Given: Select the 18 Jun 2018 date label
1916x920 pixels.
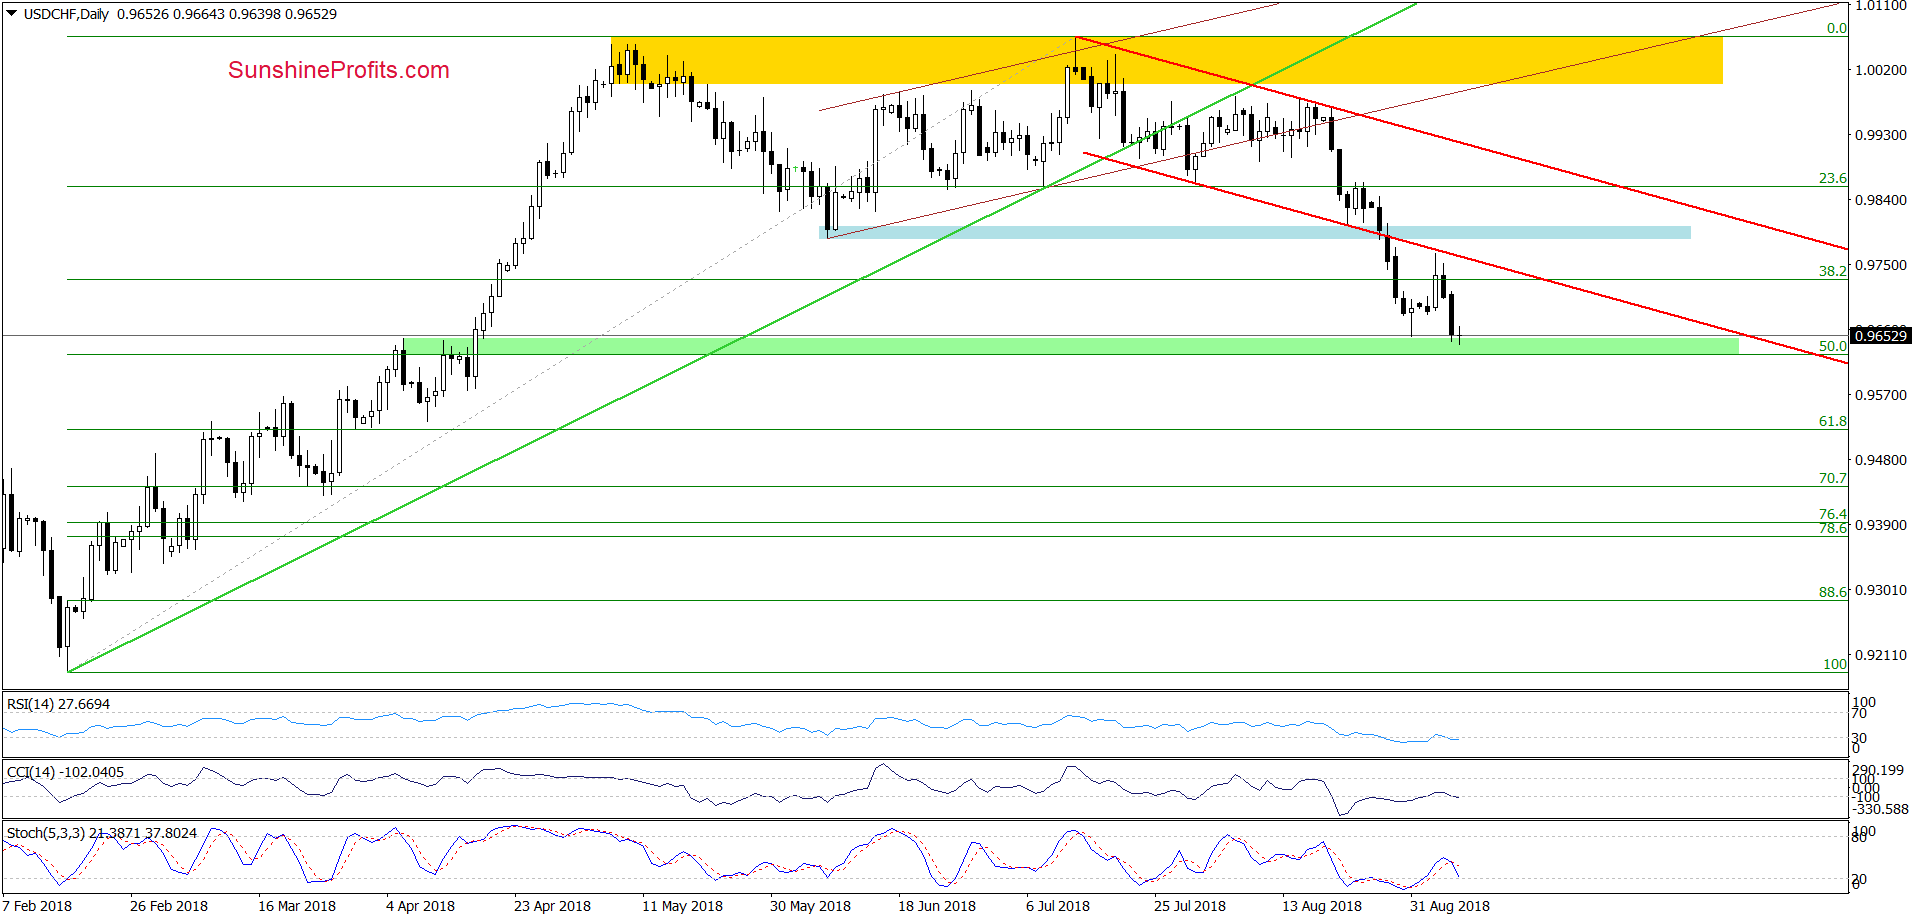Looking at the screenshot, I should pyautogui.click(x=937, y=906).
